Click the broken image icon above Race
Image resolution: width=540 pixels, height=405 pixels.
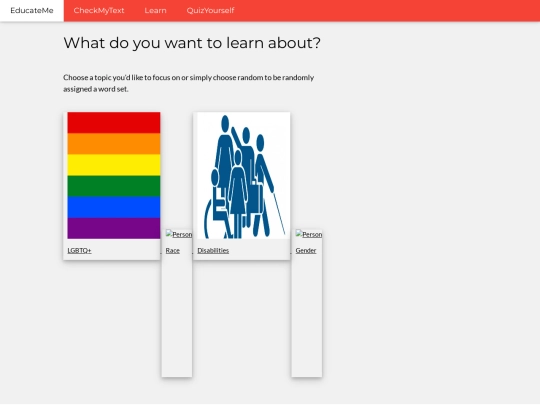(179, 234)
